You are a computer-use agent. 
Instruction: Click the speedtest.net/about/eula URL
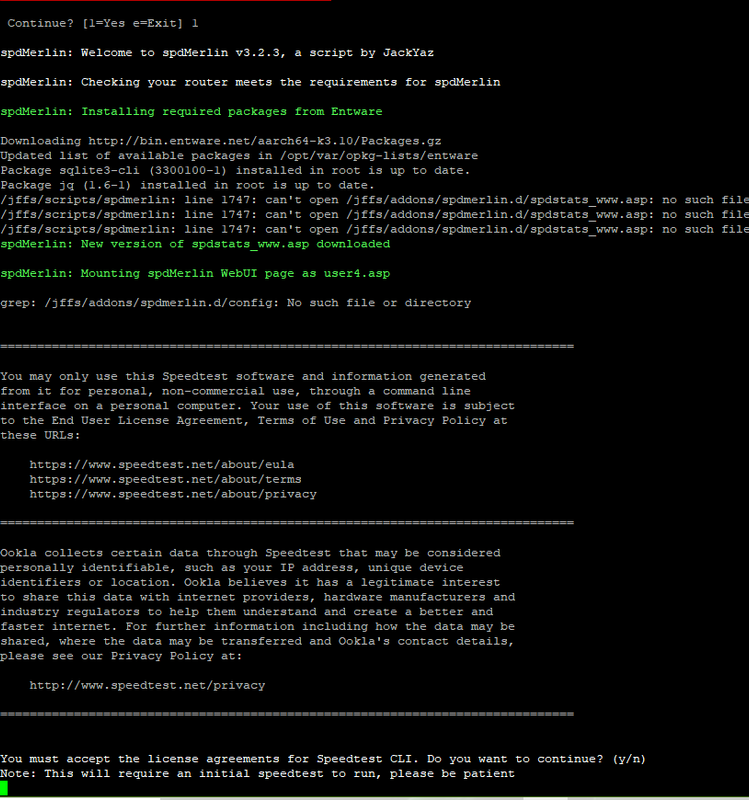(161, 465)
